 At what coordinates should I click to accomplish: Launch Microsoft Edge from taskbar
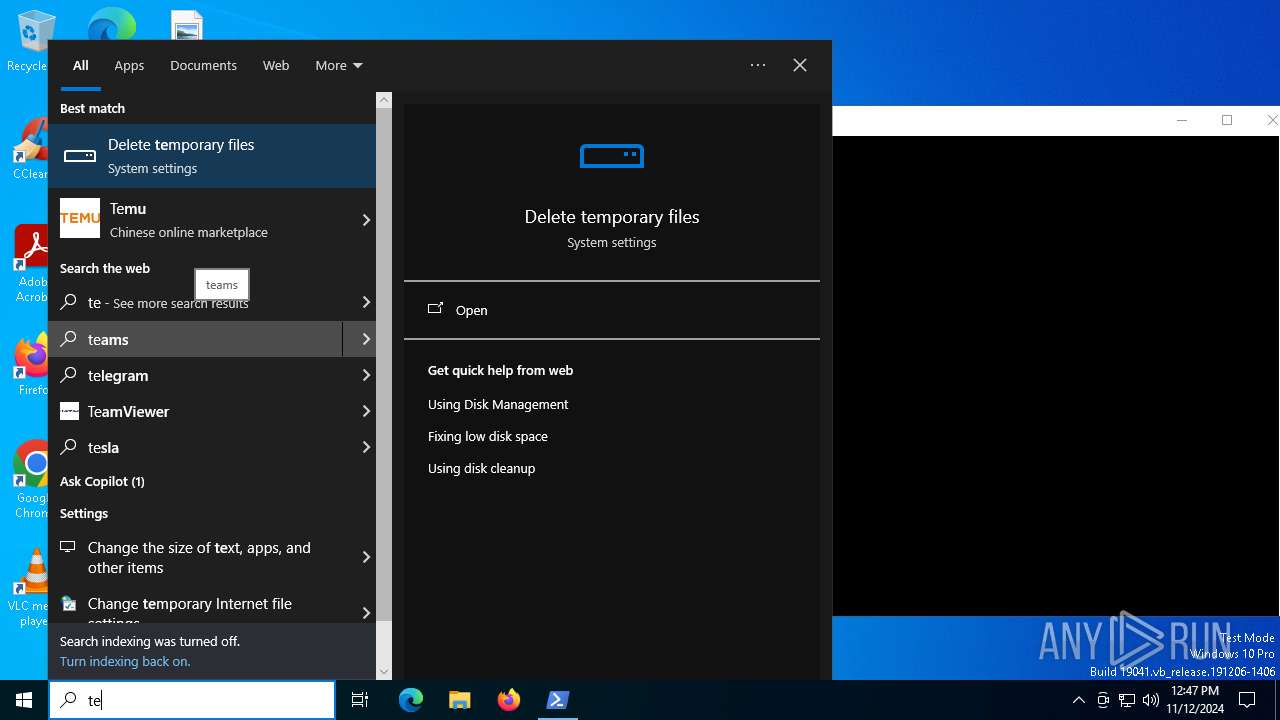(411, 700)
